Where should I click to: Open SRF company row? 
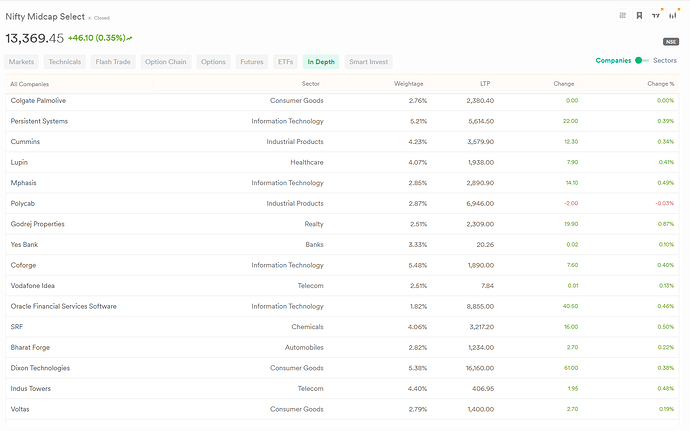click(x=342, y=327)
